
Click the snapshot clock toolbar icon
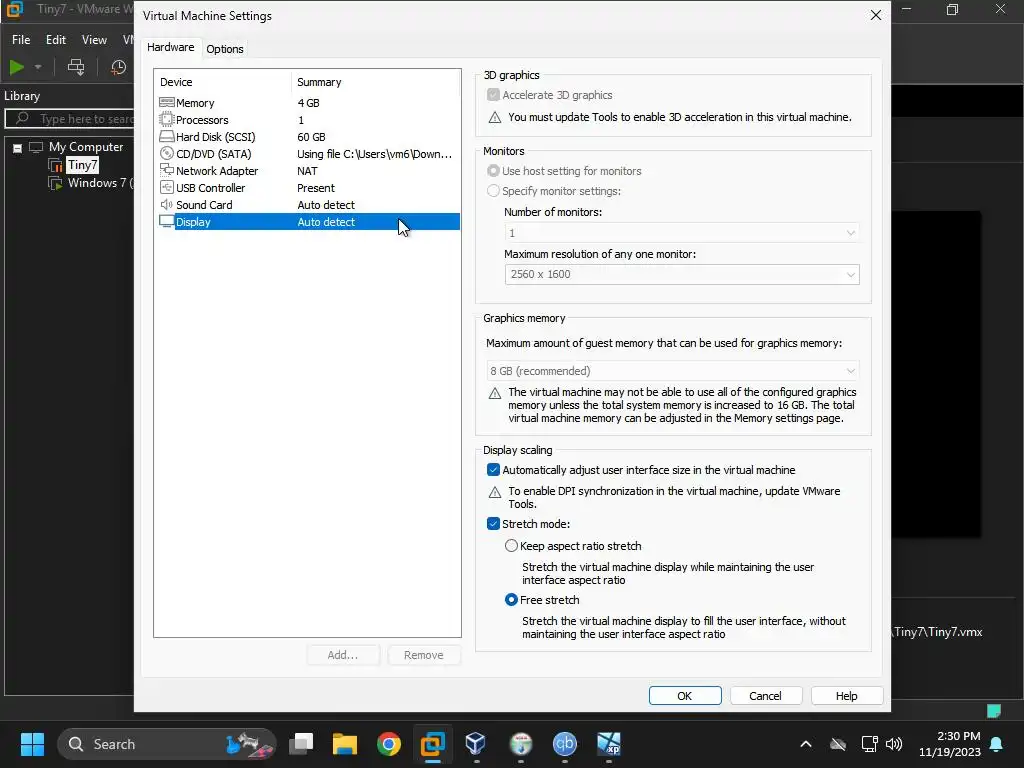pyautogui.click(x=118, y=67)
